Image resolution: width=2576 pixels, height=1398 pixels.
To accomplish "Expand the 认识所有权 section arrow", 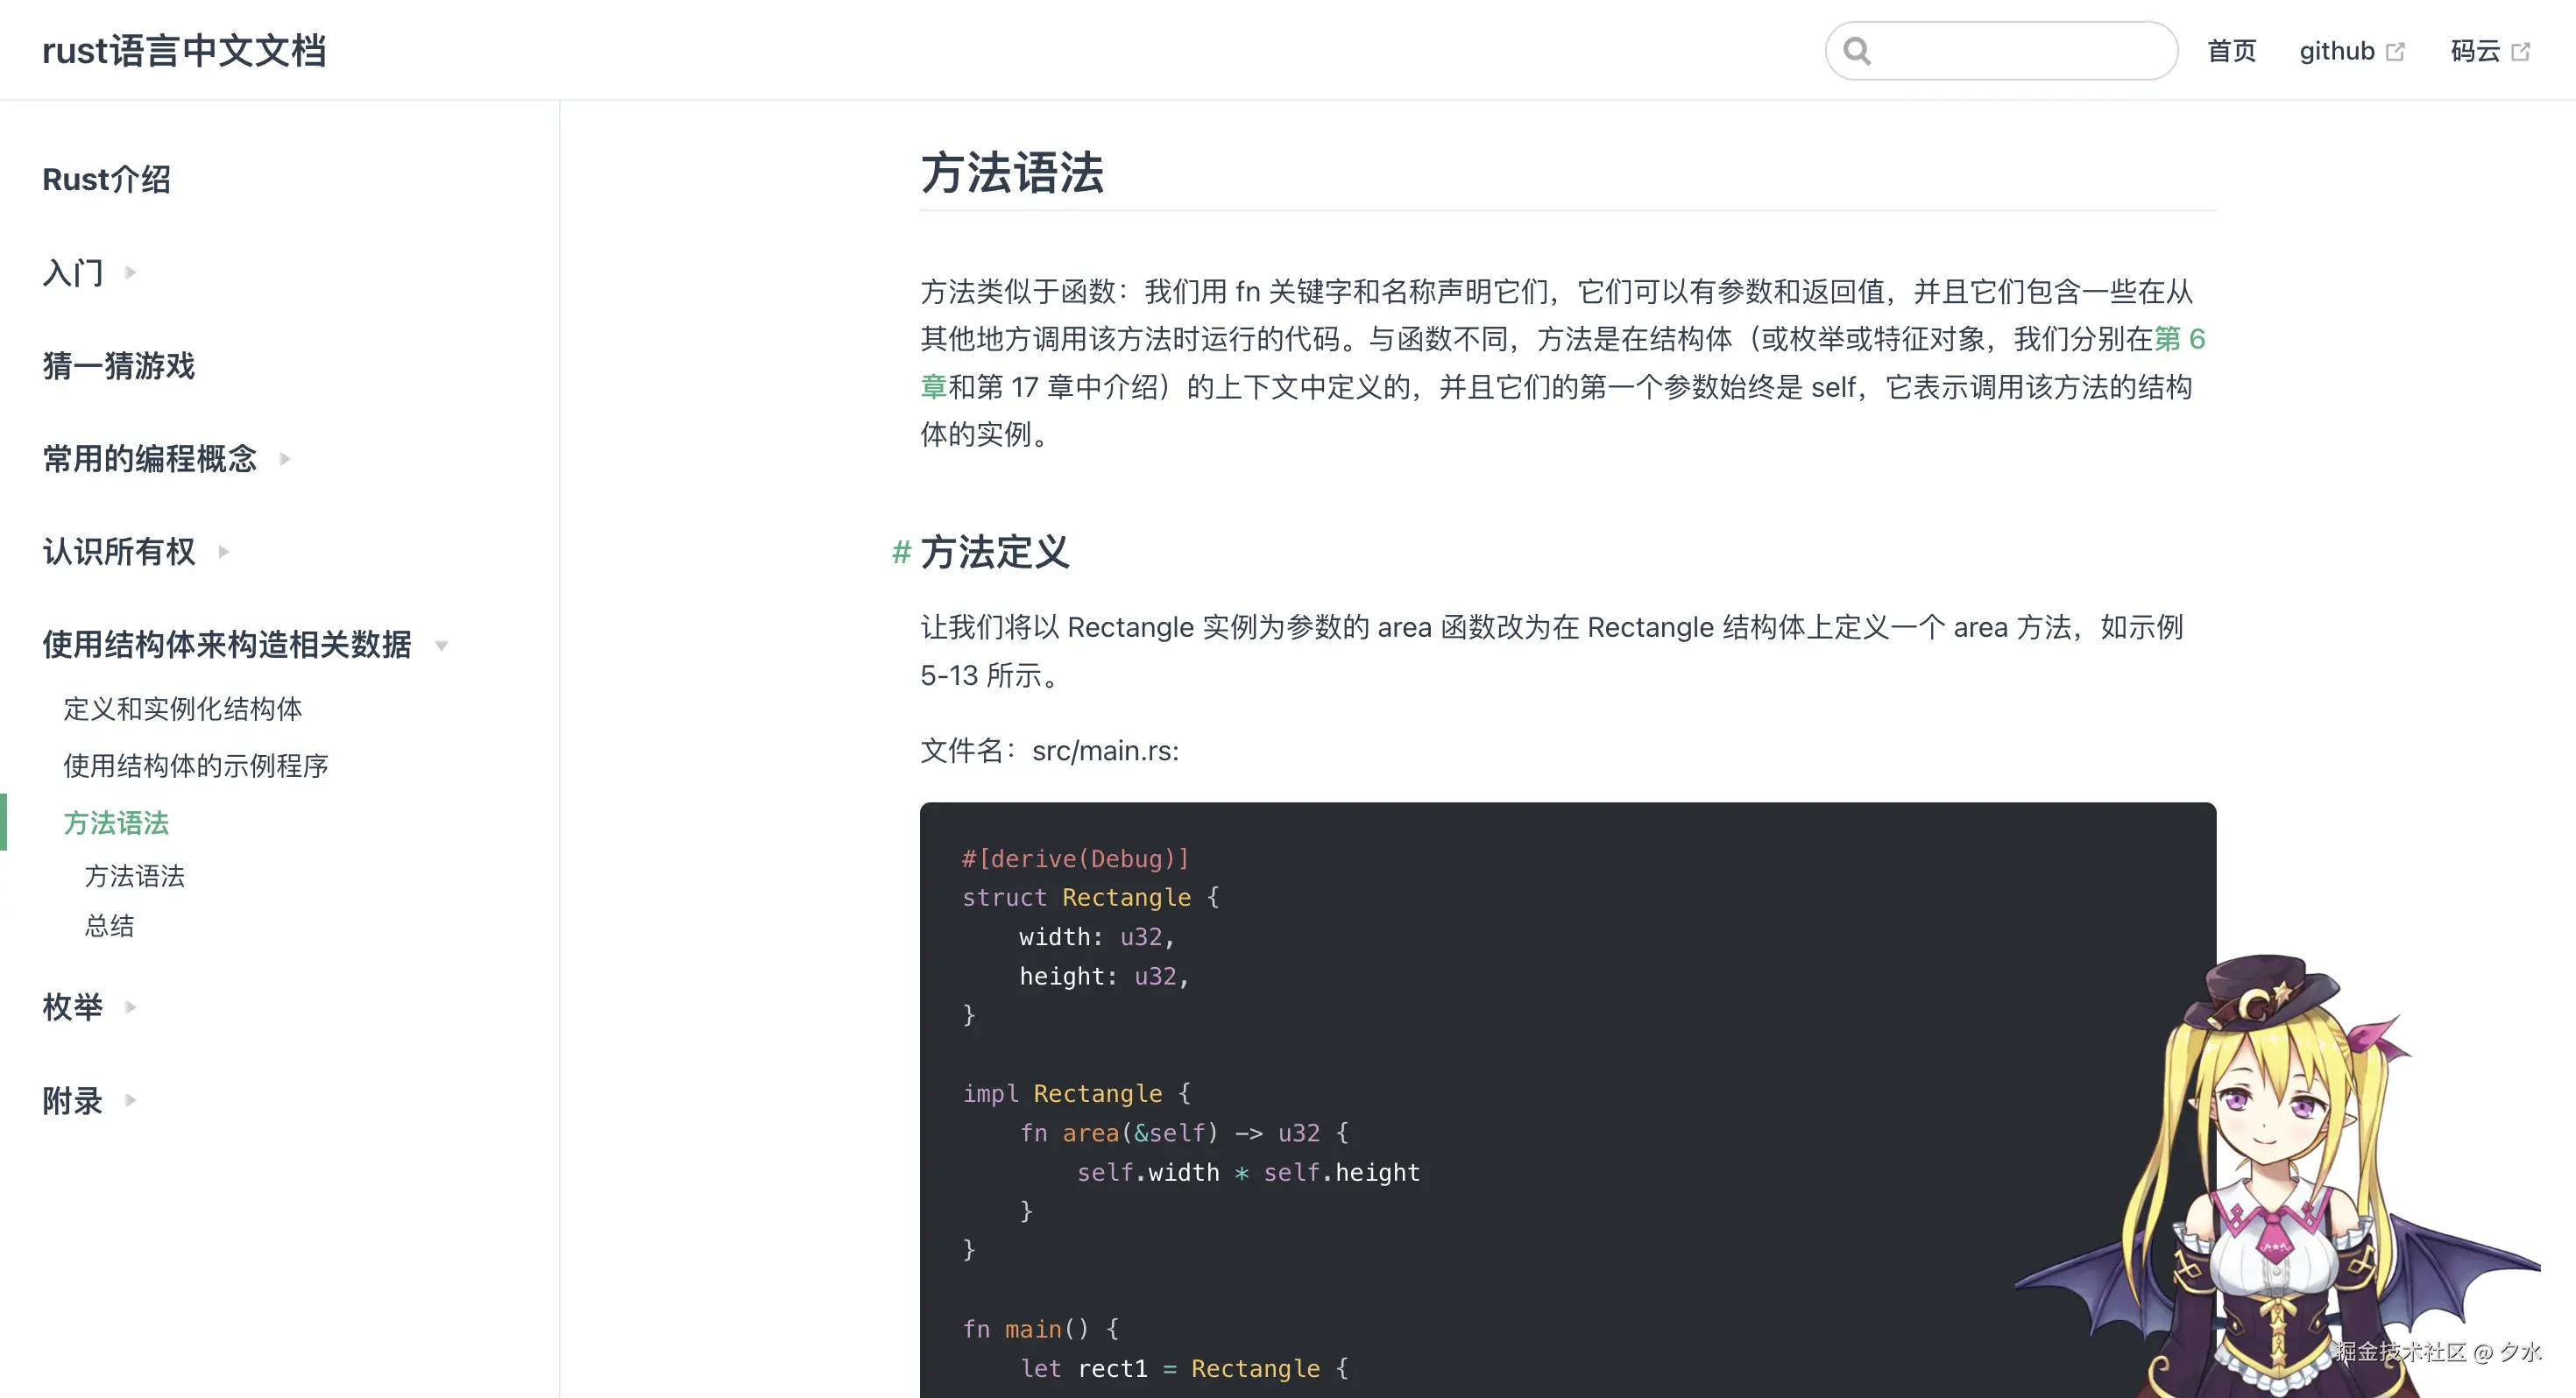I will point(224,552).
